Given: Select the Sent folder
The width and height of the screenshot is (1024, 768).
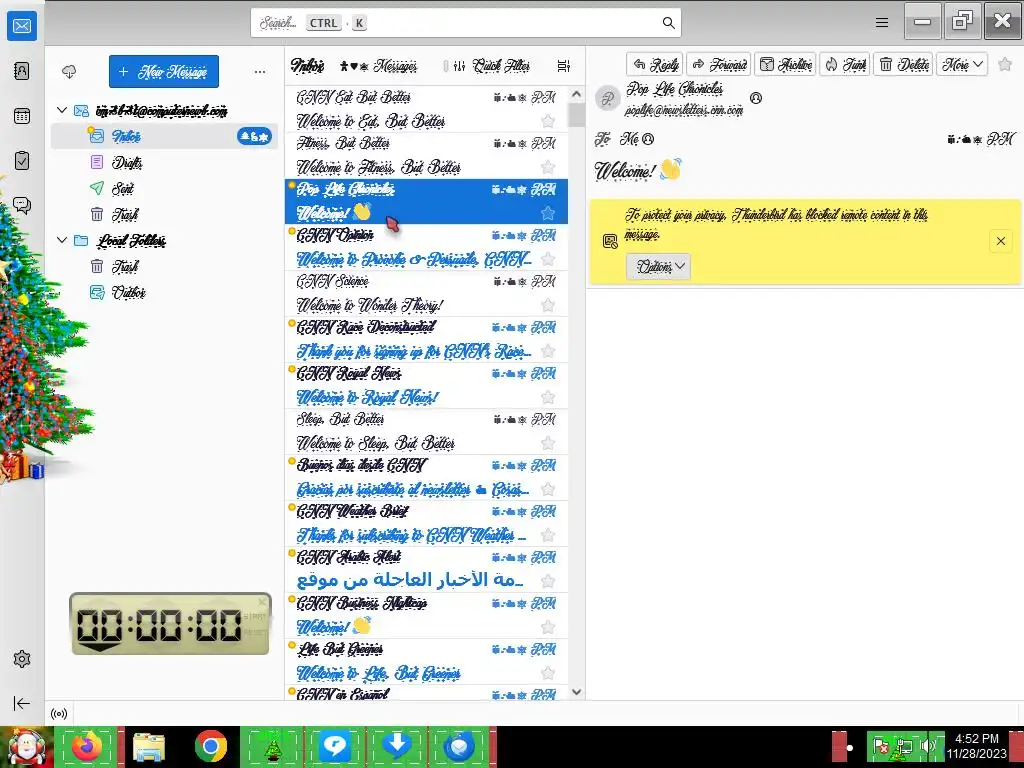Looking at the screenshot, I should tap(165, 188).
